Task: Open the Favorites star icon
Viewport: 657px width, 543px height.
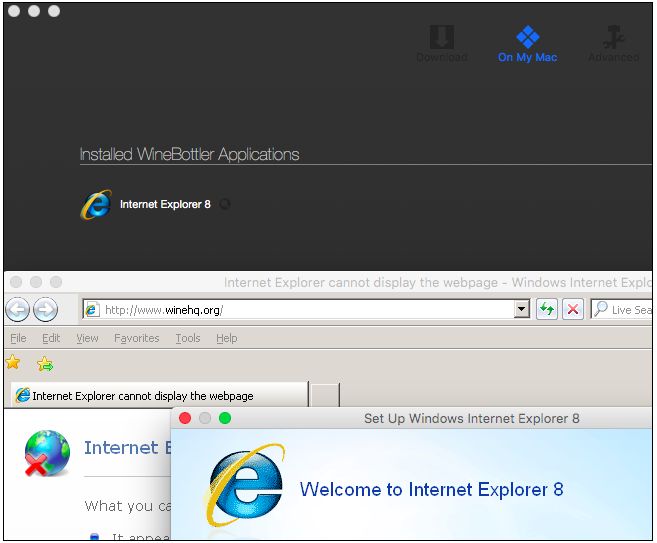Action: (14, 363)
